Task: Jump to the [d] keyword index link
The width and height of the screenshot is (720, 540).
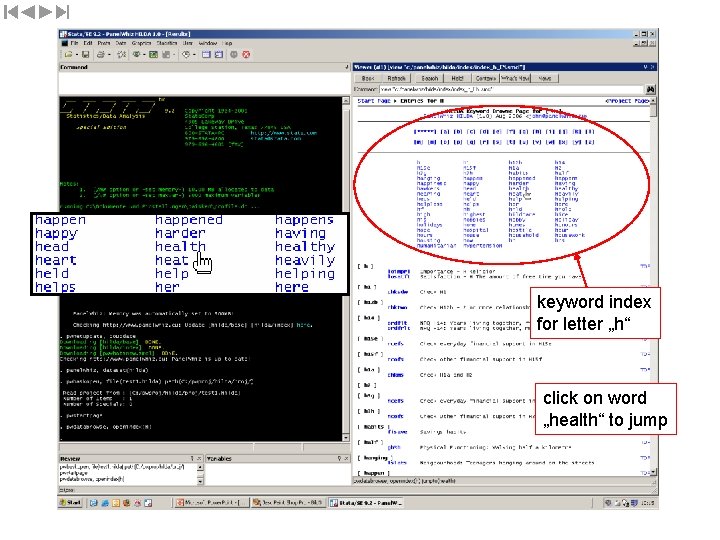Action: [x=484, y=132]
